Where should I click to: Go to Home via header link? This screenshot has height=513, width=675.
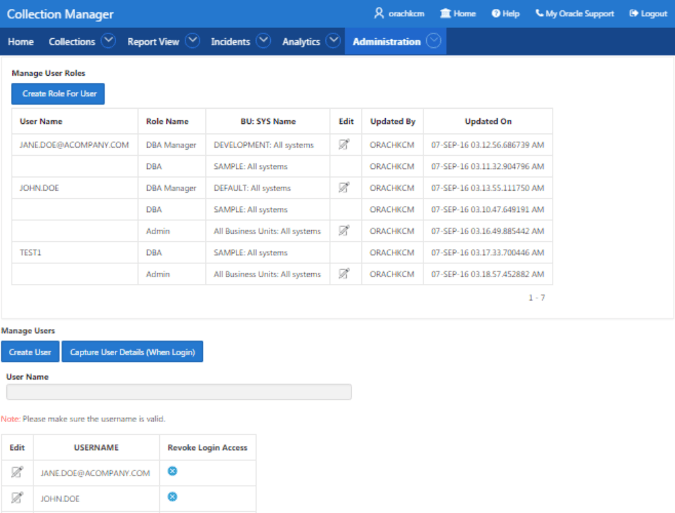pos(458,13)
